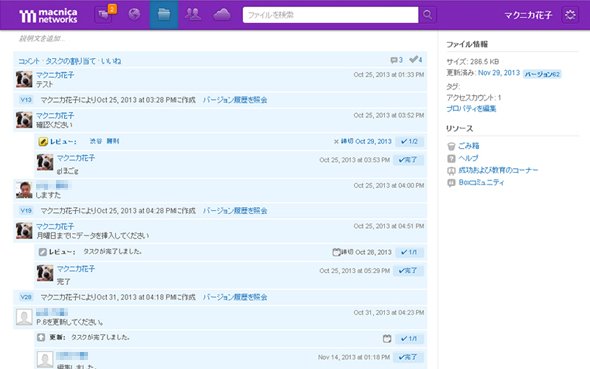Open the ごみ箱 trash resource
The image size is (590, 369).
[x=468, y=146]
